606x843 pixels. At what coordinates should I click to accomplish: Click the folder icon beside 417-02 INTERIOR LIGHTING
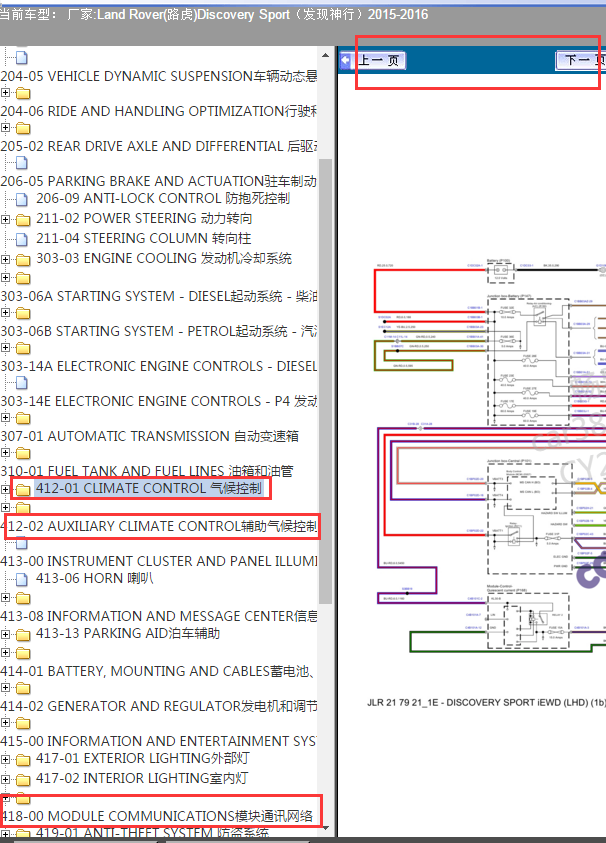tap(23, 780)
